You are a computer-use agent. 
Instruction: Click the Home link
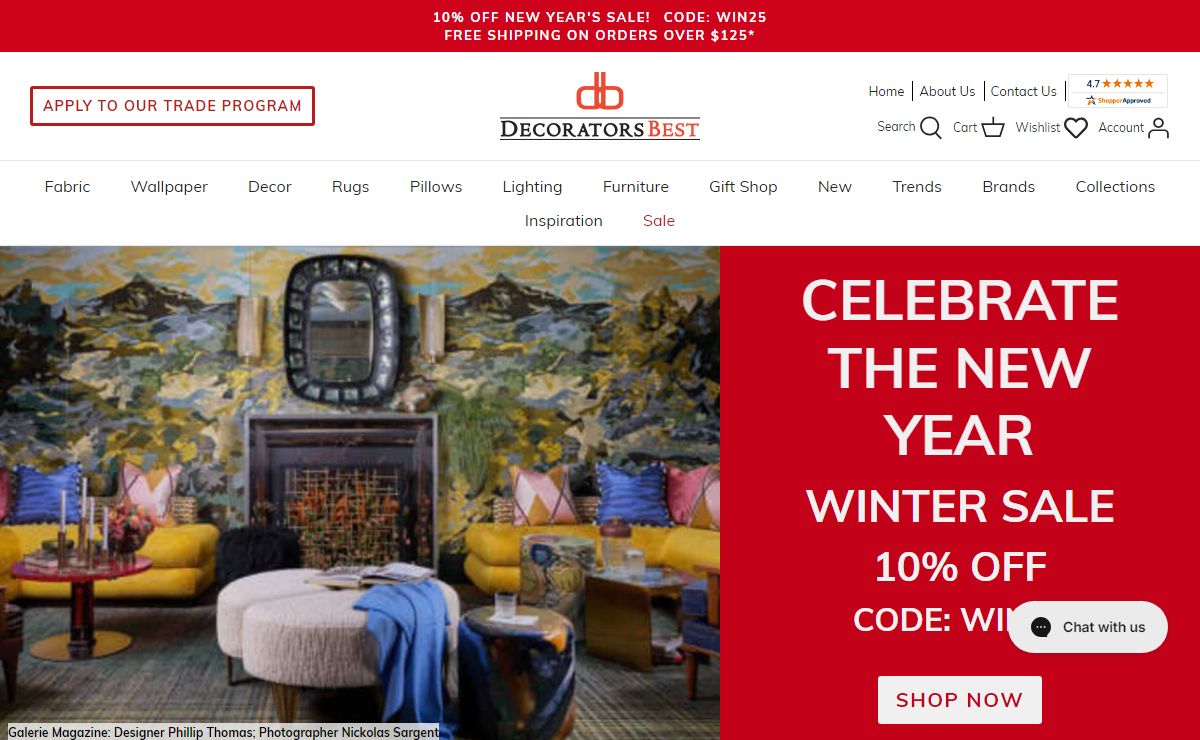[x=886, y=91]
